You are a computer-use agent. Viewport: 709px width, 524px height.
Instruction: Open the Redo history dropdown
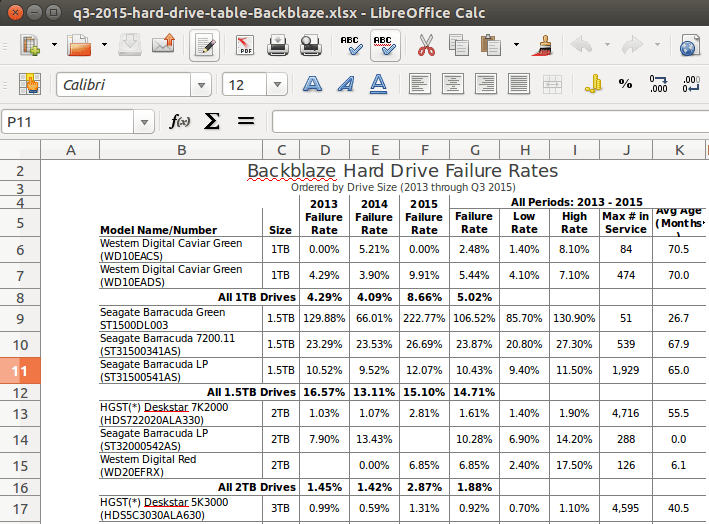click(657, 44)
